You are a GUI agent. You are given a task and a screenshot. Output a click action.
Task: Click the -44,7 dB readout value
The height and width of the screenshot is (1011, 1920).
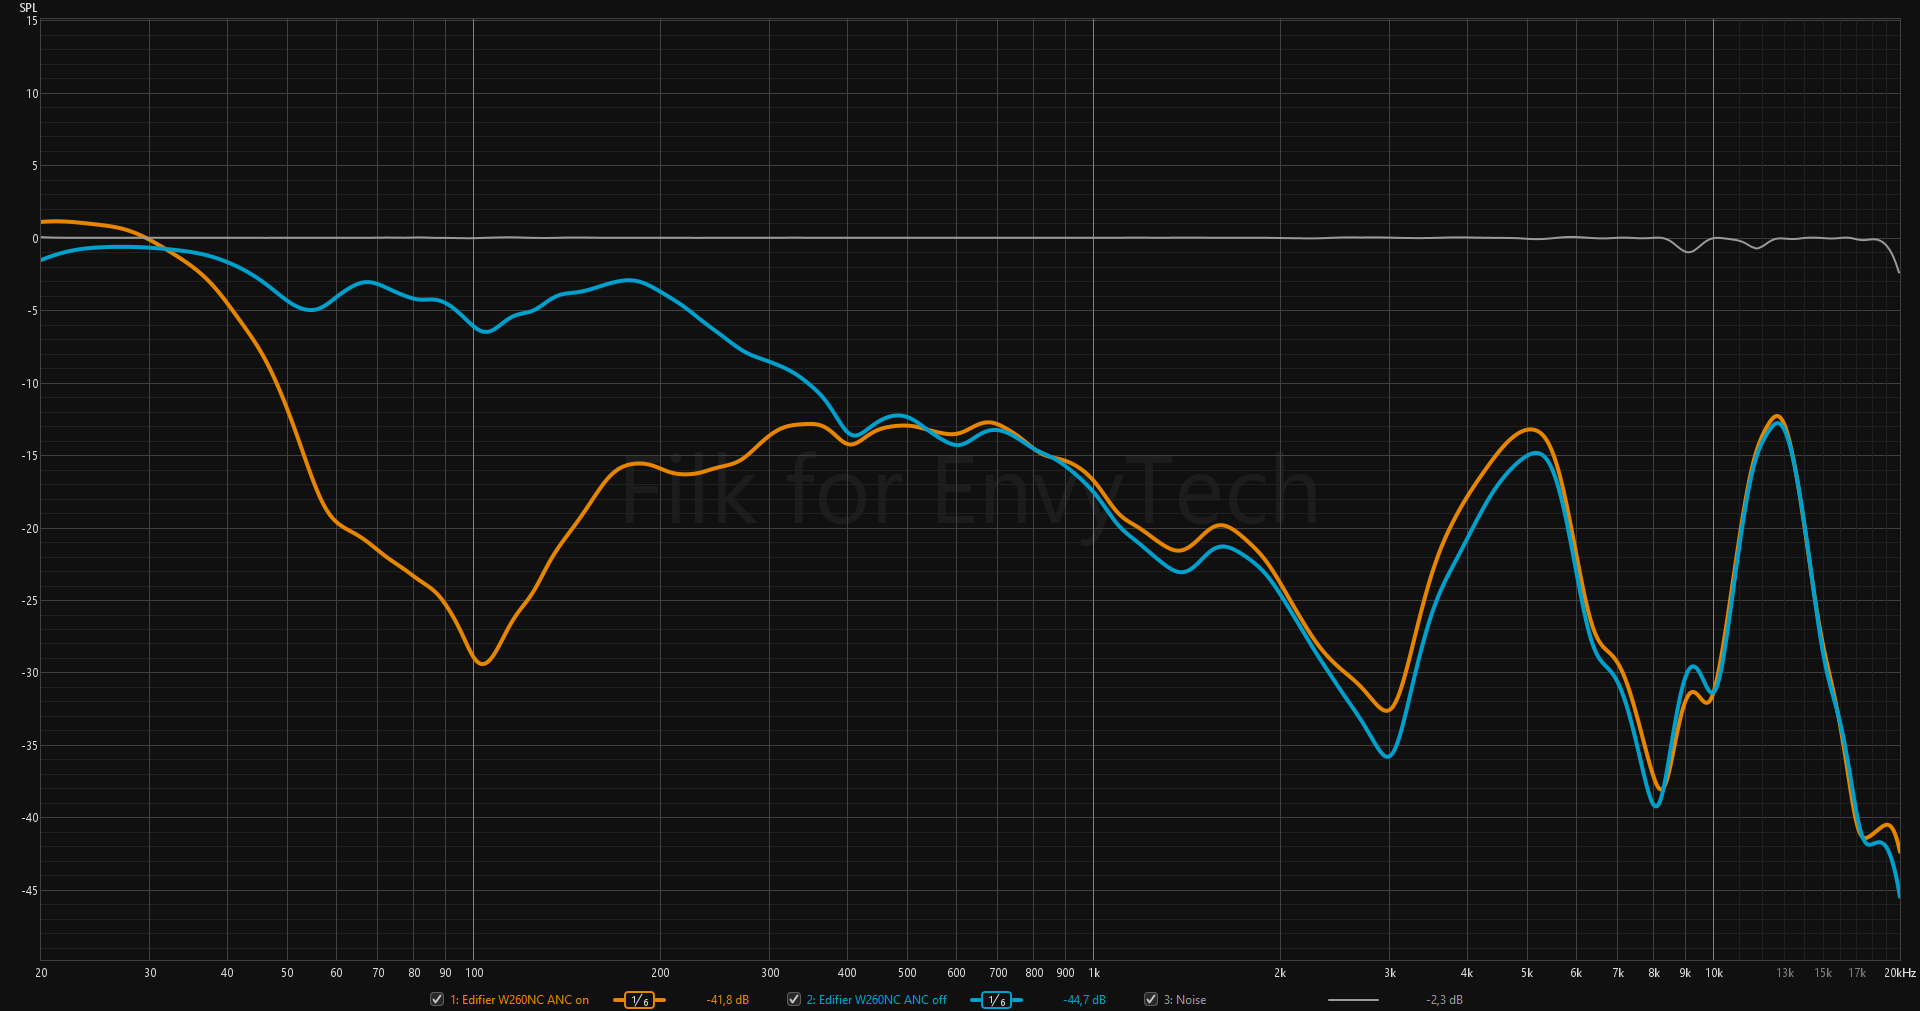coord(1085,1000)
